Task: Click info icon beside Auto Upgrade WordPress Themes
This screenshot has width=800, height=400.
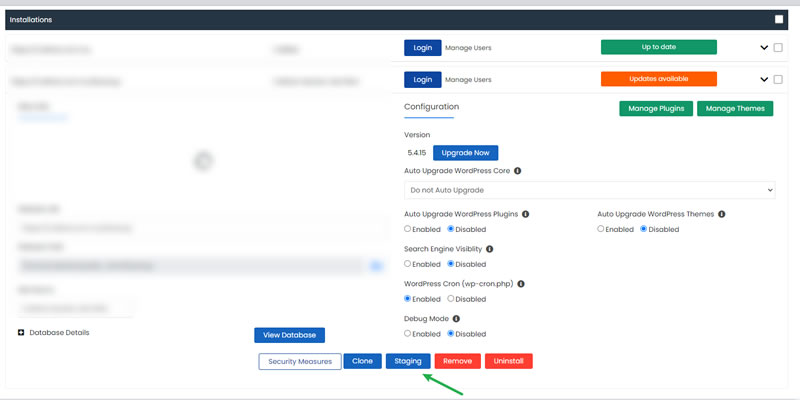Action: tap(721, 214)
